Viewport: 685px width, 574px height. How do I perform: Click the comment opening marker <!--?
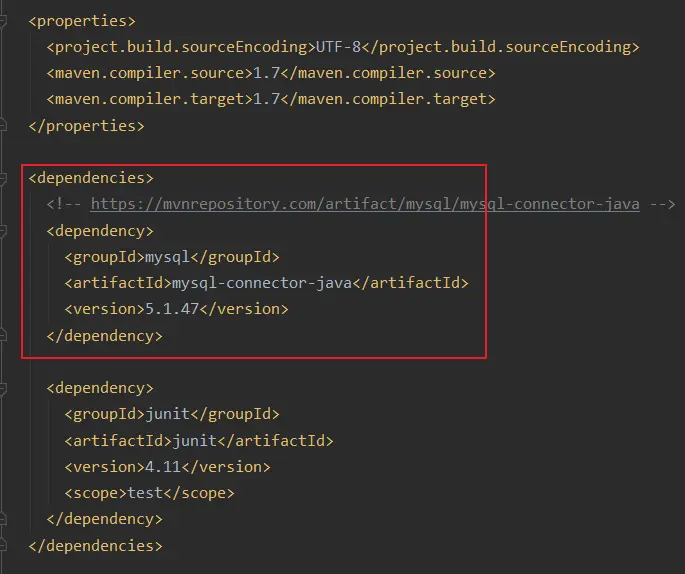click(64, 204)
